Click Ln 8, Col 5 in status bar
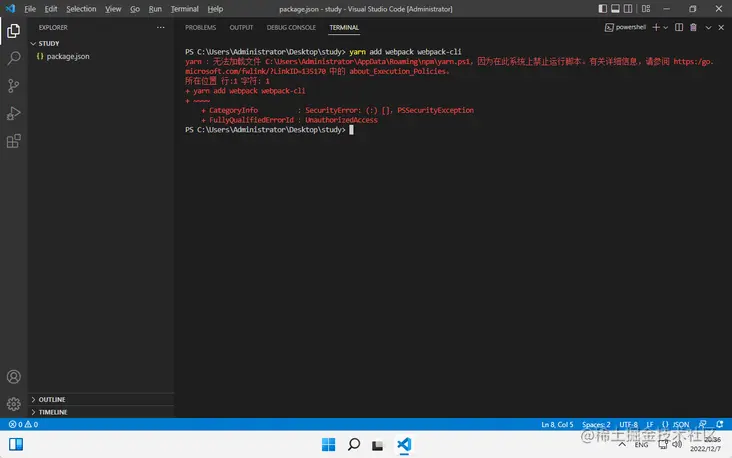Image resolution: width=732 pixels, height=458 pixels. [557, 424]
